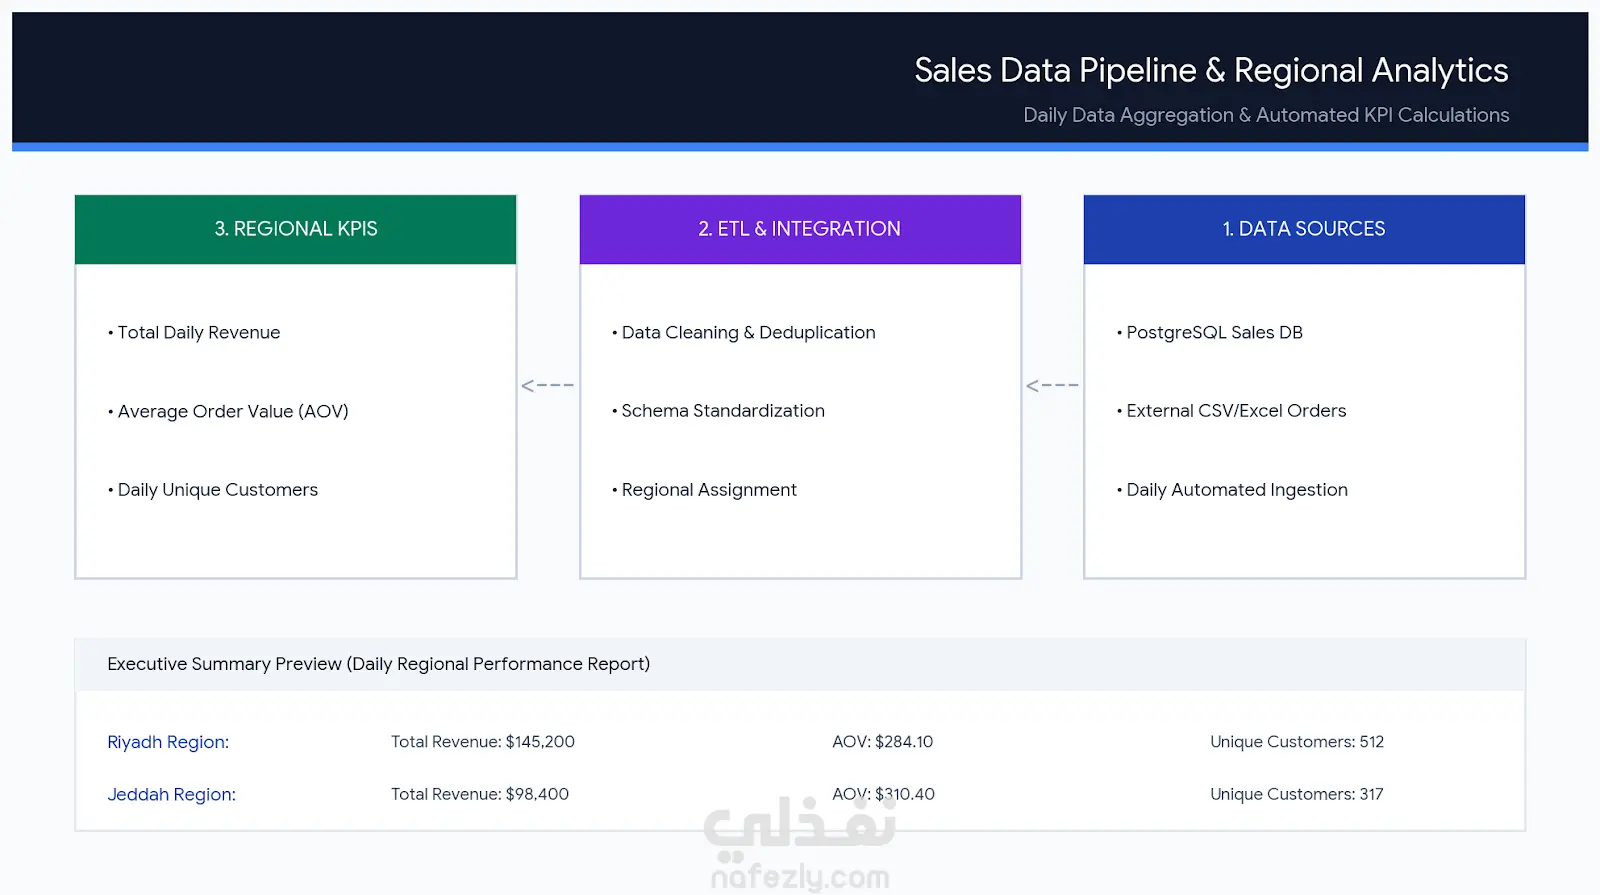Select the 3. Regional KPIs header
1600x895 pixels.
tap(296, 229)
